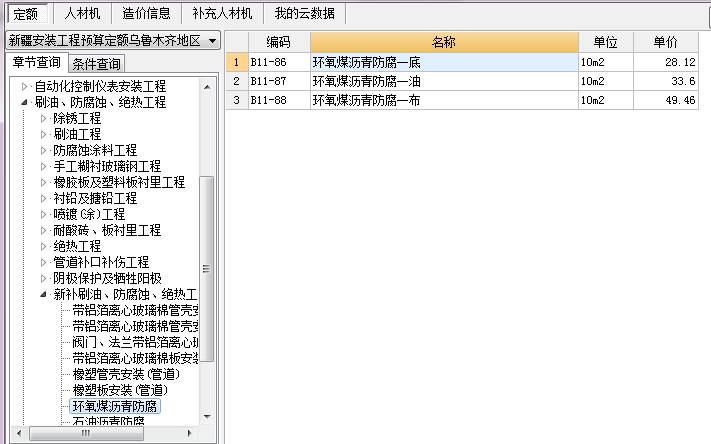The image size is (711, 444).
Task: Select 除锈工程 in the chapter tree
Action: tap(77, 118)
